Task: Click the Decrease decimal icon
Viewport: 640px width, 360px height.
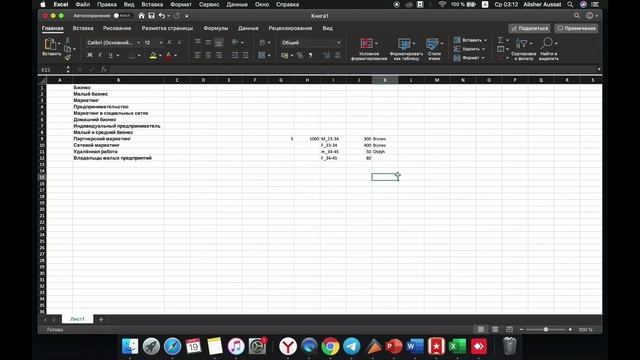Action: (x=337, y=55)
